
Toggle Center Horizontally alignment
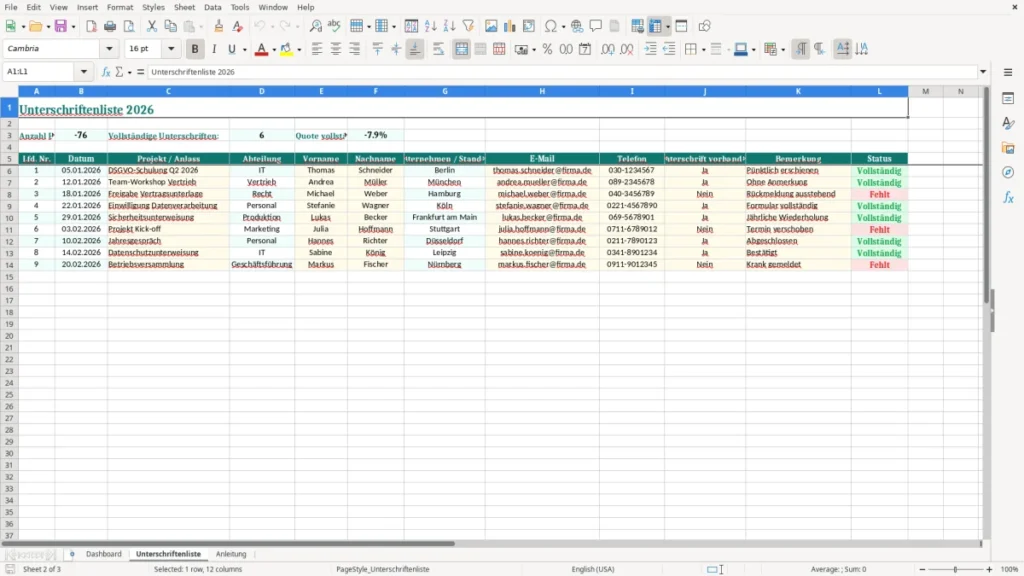(336, 49)
